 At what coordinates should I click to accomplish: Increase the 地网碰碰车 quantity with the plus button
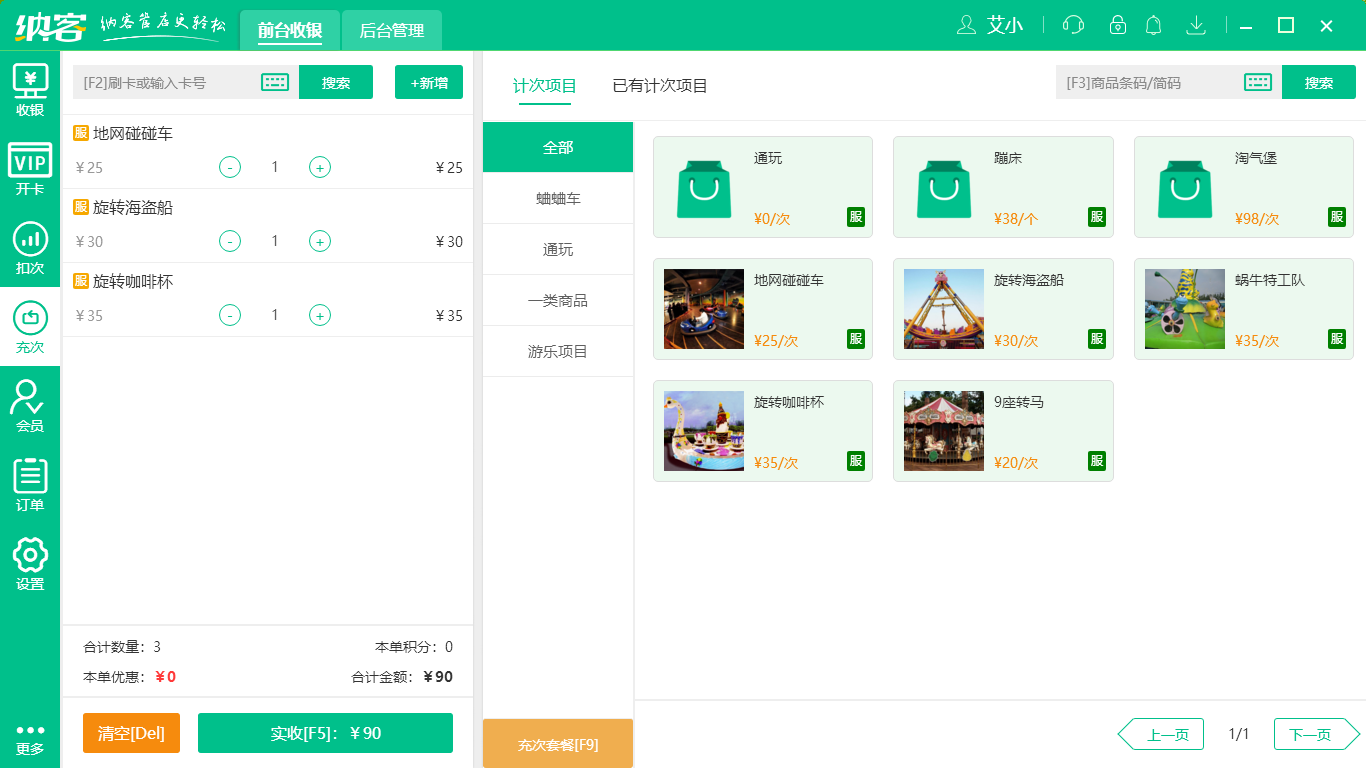coord(320,167)
